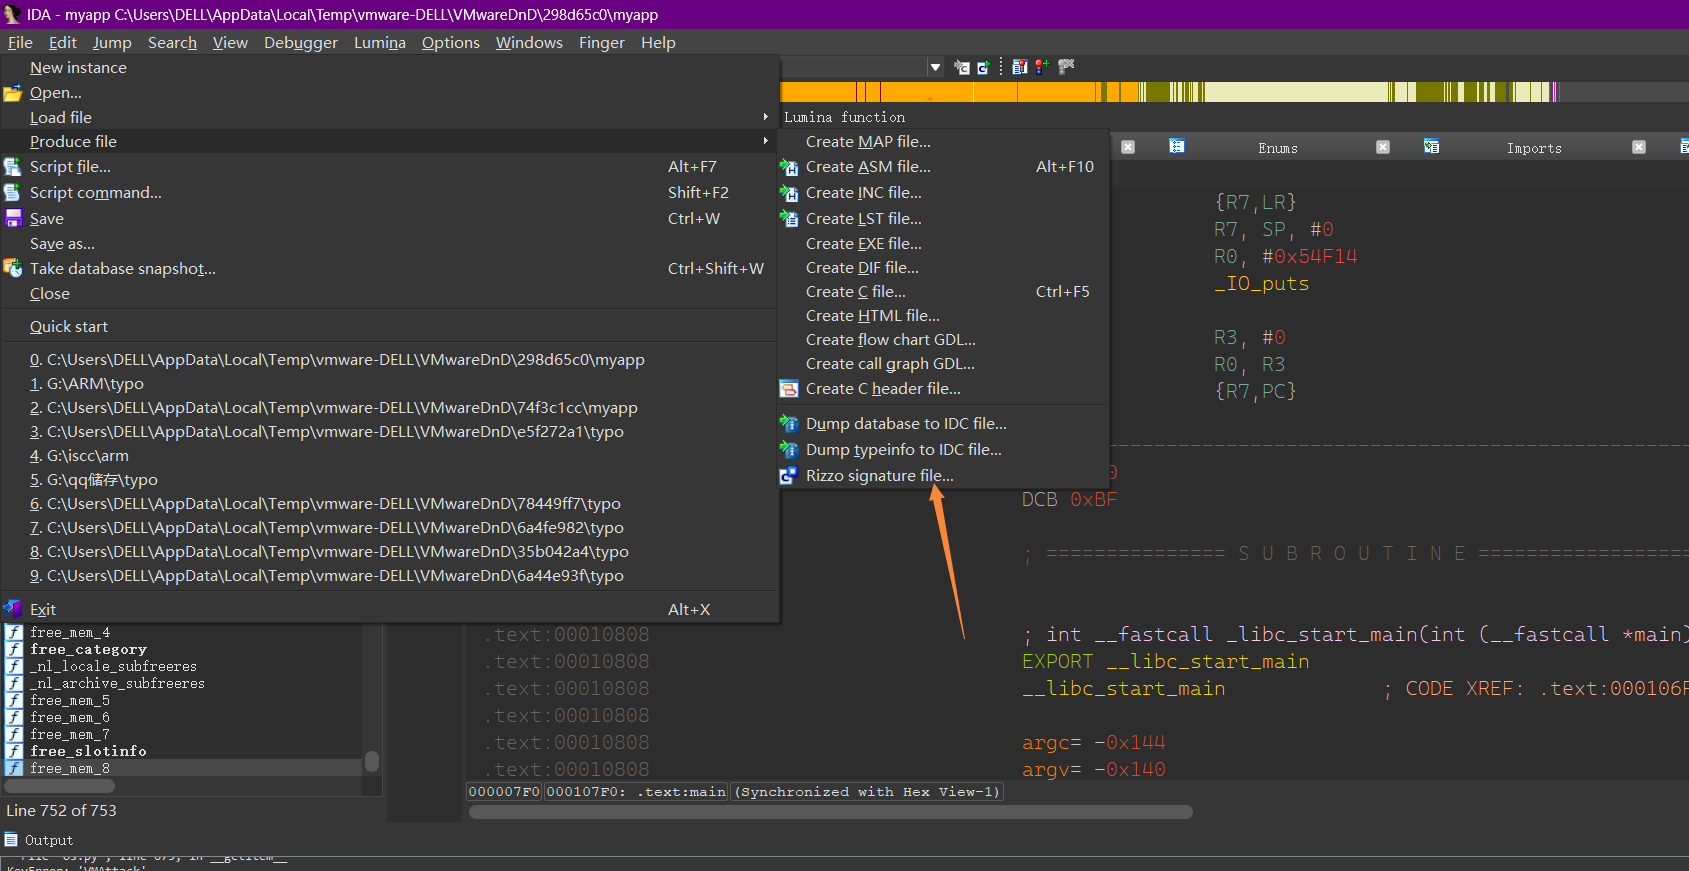Select Quick start in File menu
The width and height of the screenshot is (1689, 871).
click(x=68, y=326)
